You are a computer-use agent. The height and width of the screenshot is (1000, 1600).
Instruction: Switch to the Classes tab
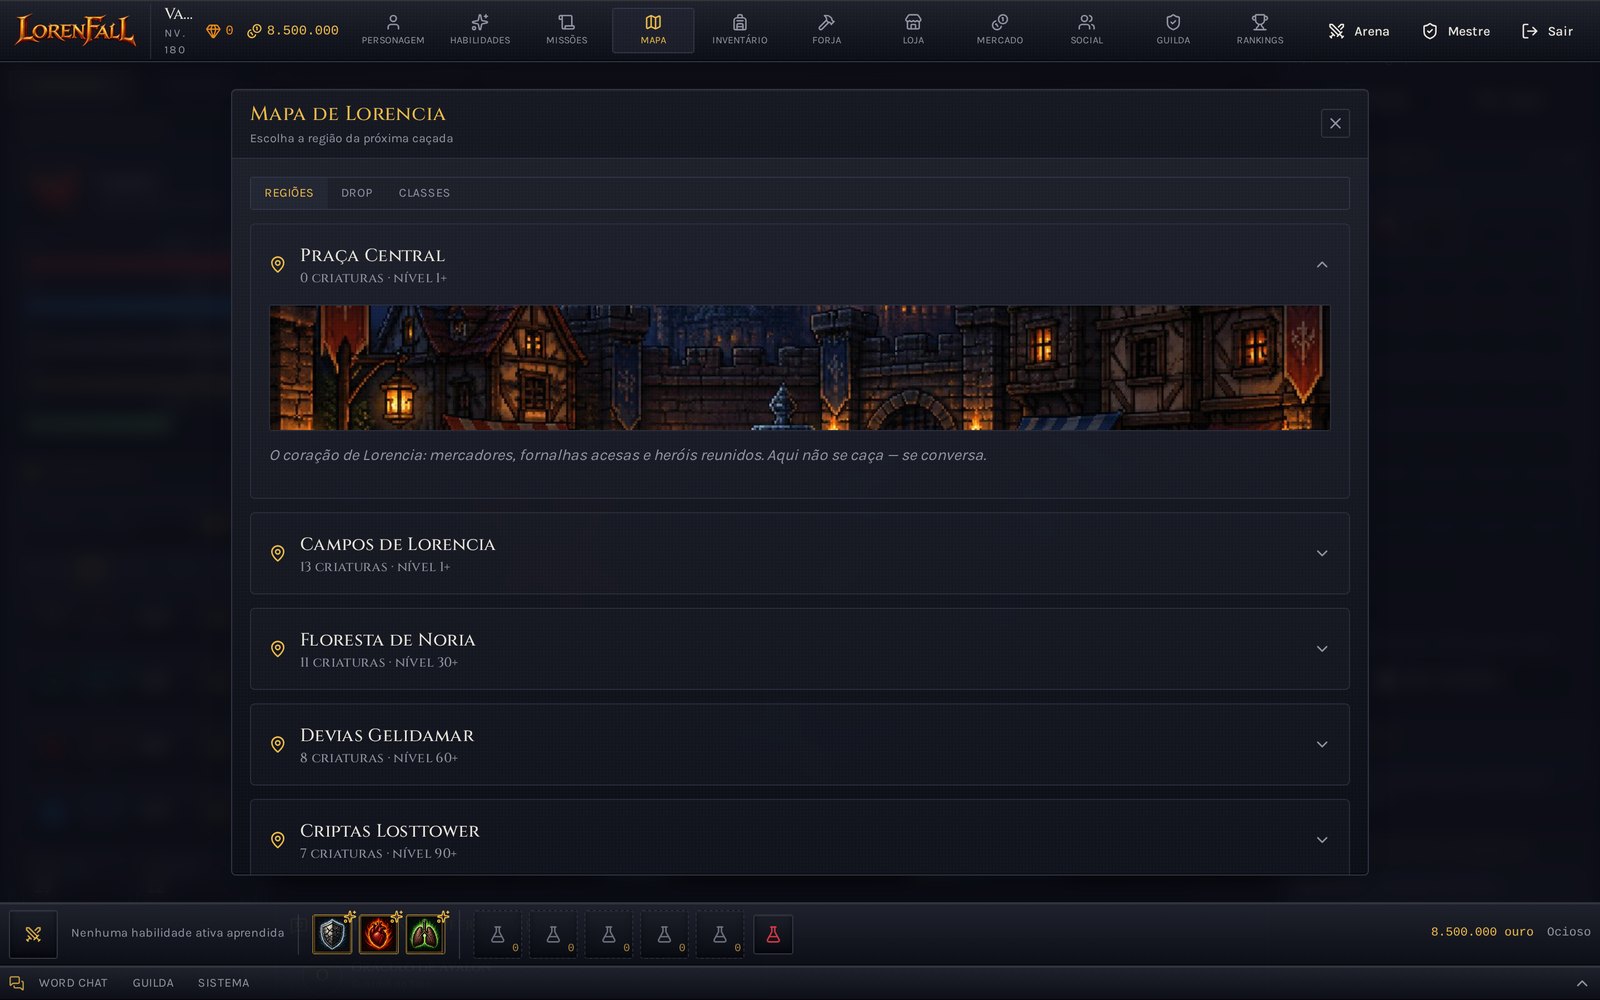[x=424, y=193]
